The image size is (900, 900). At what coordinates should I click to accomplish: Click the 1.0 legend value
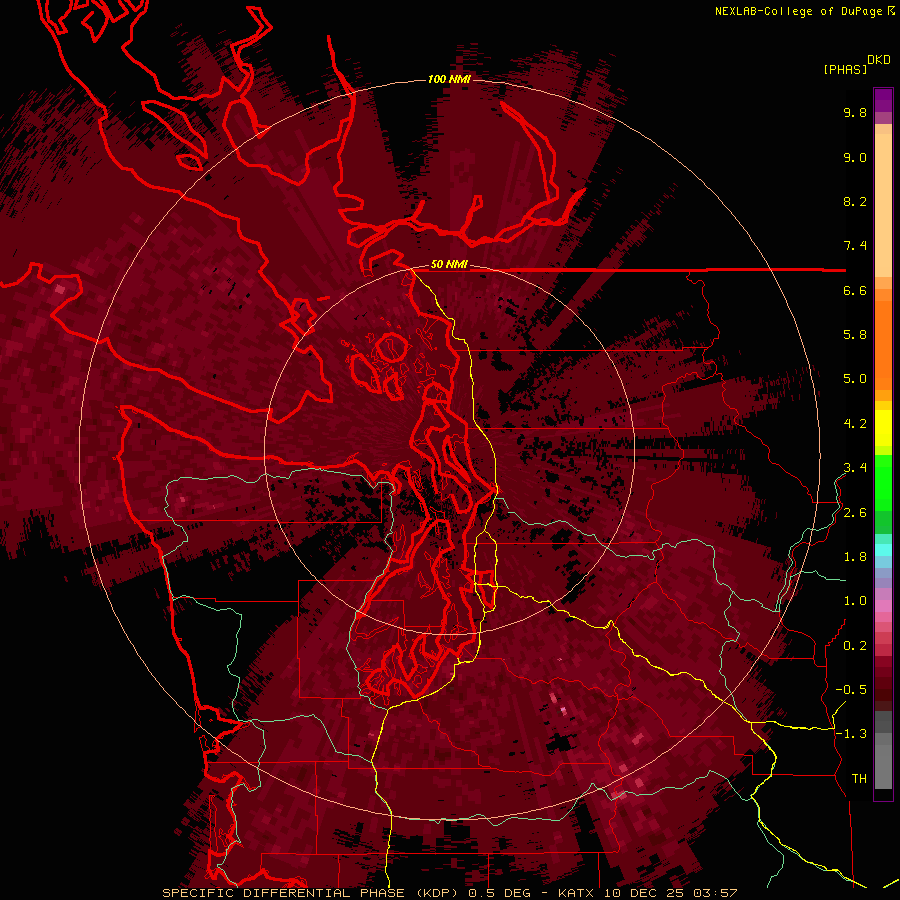click(855, 601)
